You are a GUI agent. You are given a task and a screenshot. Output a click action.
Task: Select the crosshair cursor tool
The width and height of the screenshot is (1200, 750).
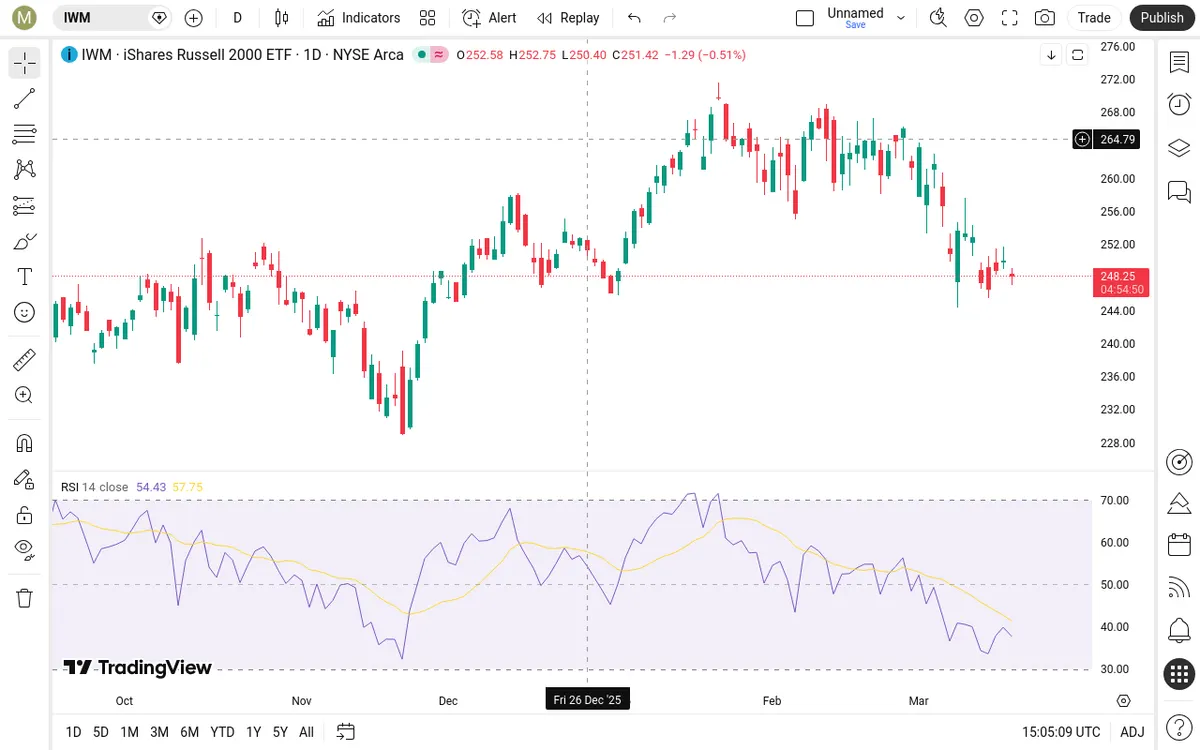[x=25, y=64]
